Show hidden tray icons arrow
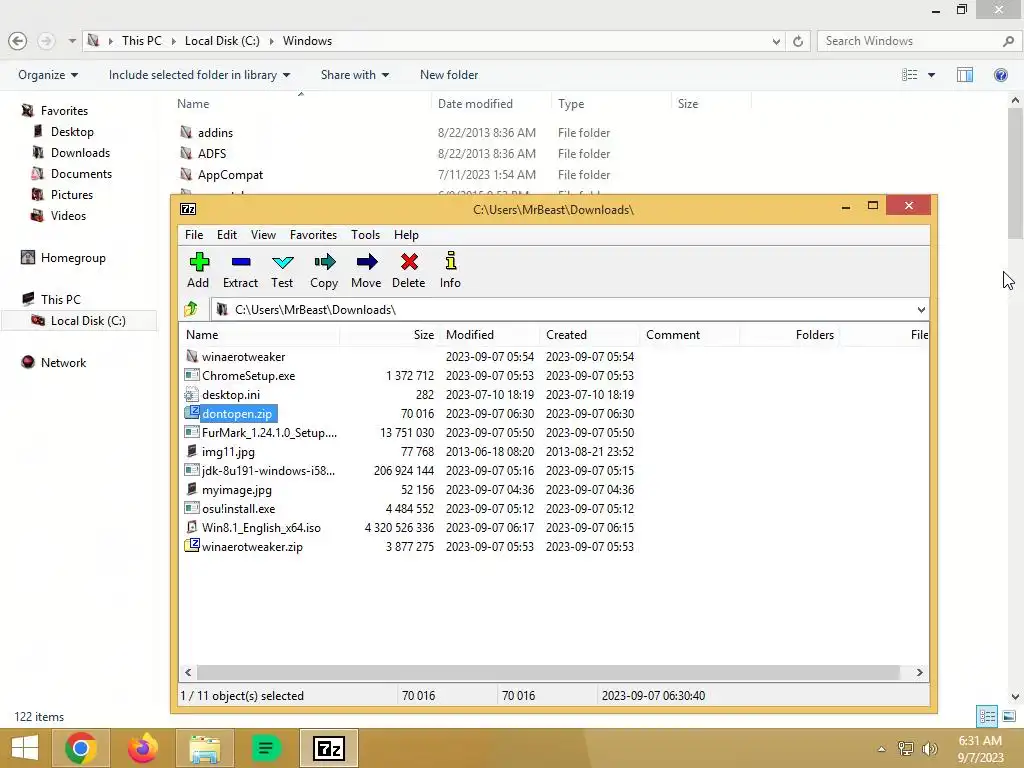The height and width of the screenshot is (768, 1024). pyautogui.click(x=882, y=749)
